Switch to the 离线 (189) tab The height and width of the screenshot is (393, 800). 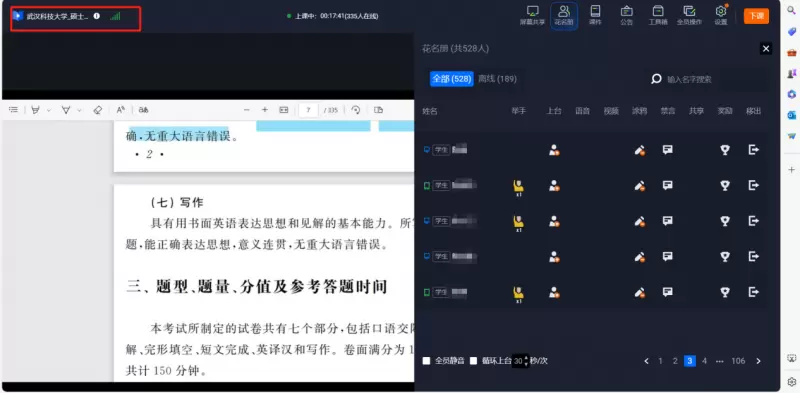(497, 79)
